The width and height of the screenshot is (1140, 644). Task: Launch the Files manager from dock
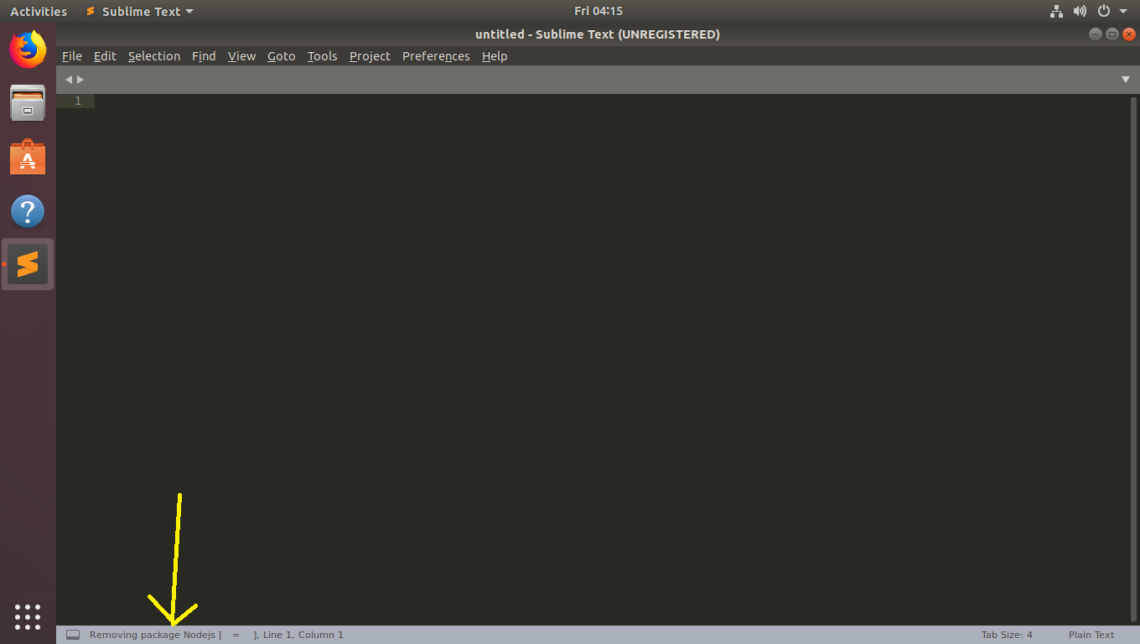(x=28, y=103)
